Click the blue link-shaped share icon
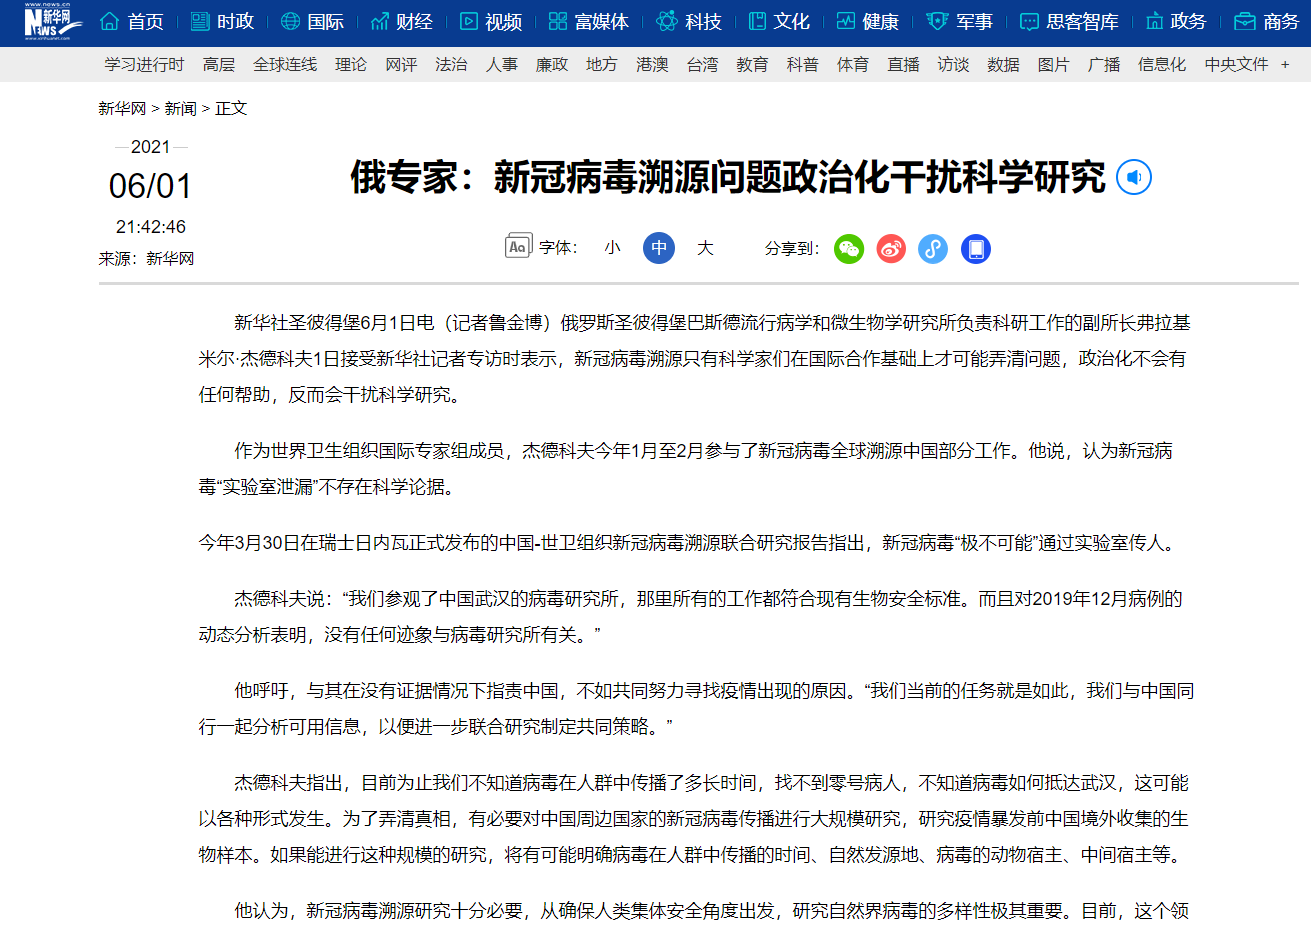 [x=933, y=249]
